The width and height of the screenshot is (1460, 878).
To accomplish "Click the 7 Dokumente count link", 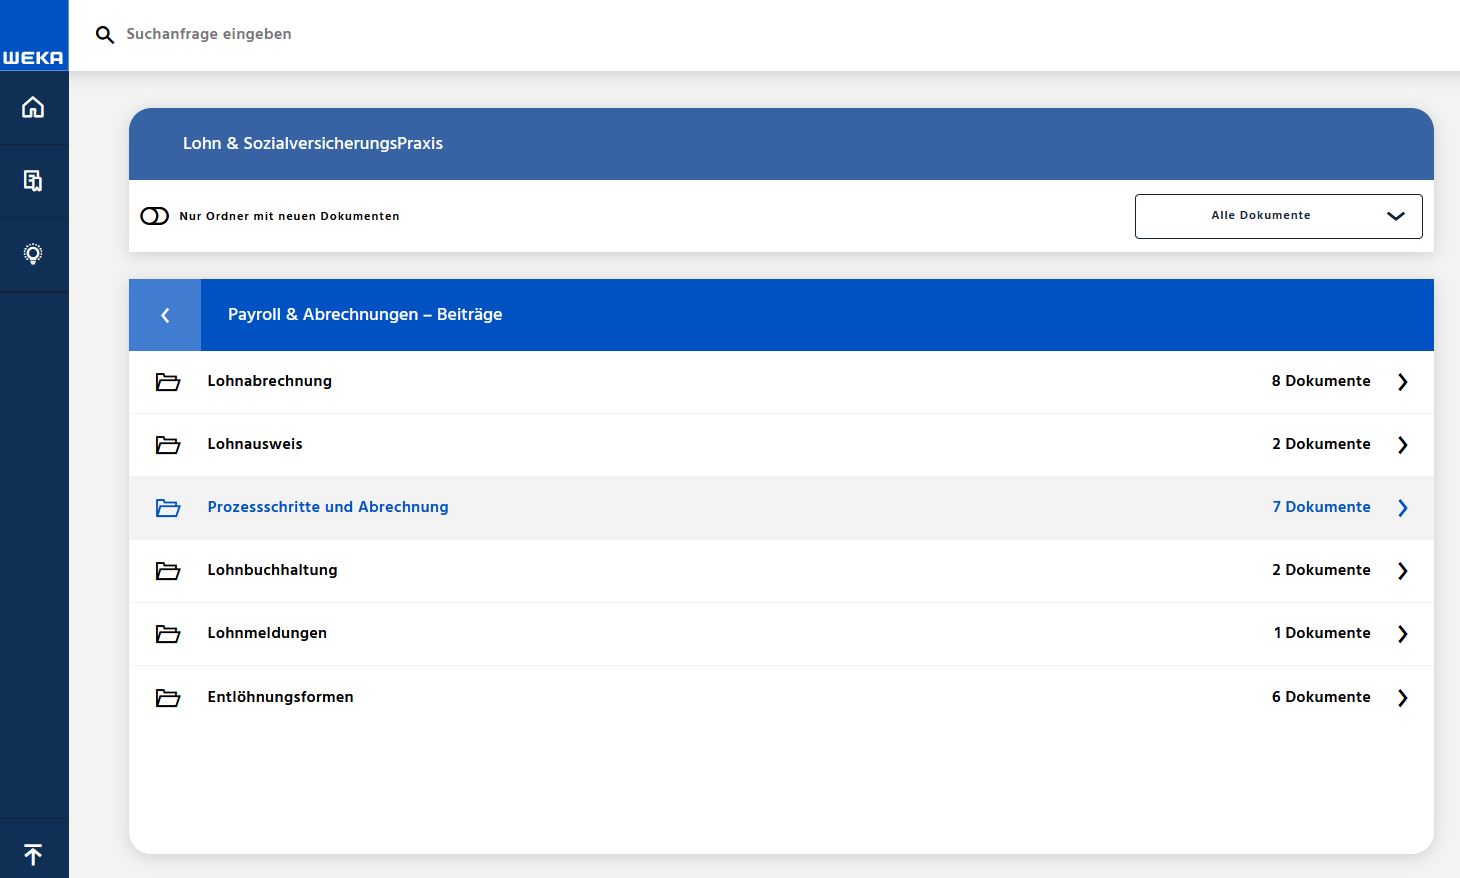I will 1320,507.
